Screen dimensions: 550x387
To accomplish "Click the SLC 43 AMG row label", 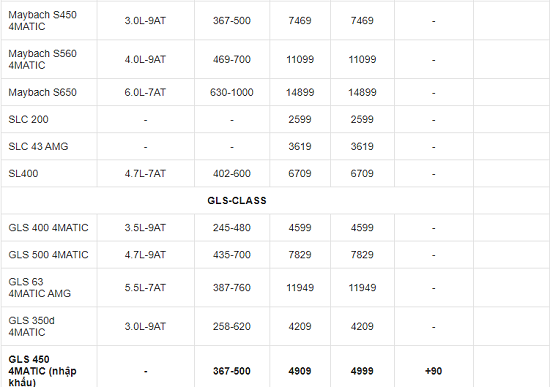I will point(38,146).
